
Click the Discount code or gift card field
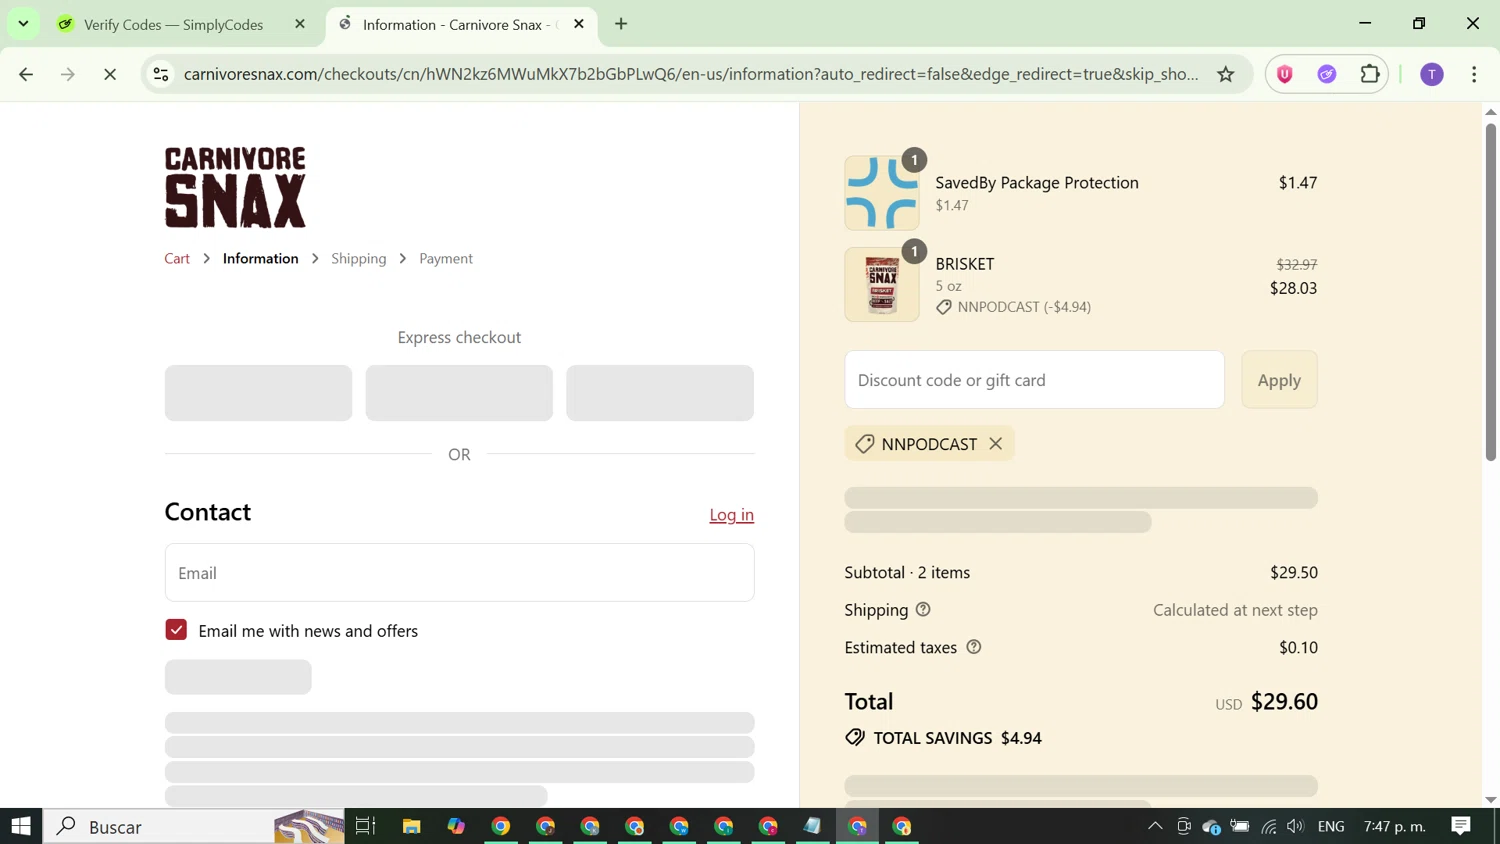1034,380
